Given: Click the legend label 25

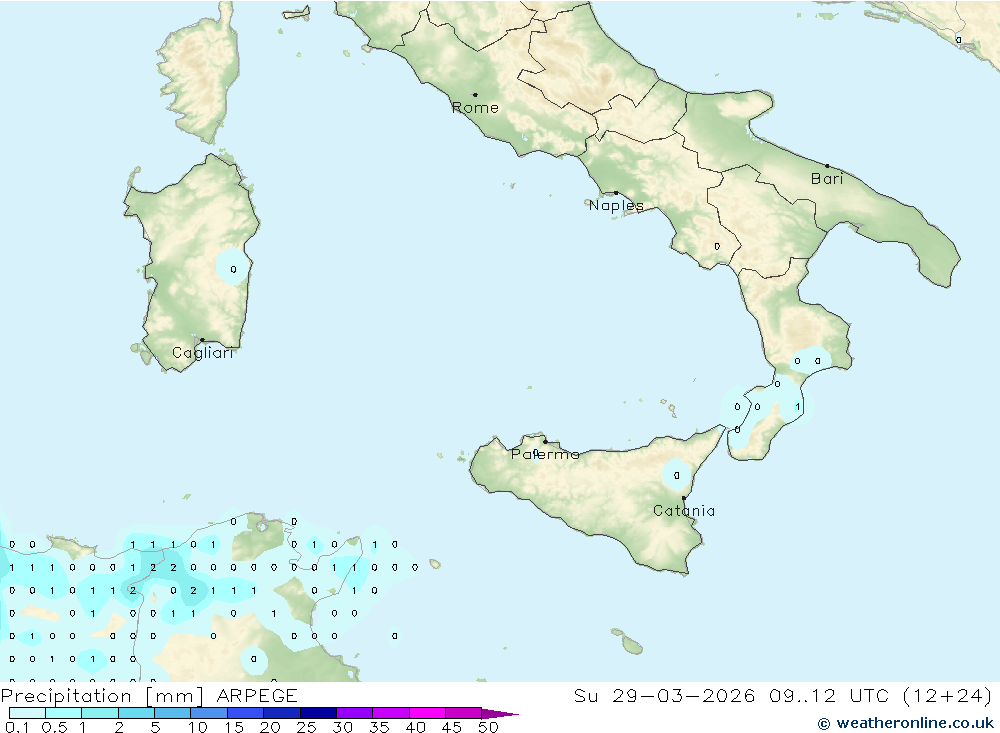Looking at the screenshot, I should (306, 727).
